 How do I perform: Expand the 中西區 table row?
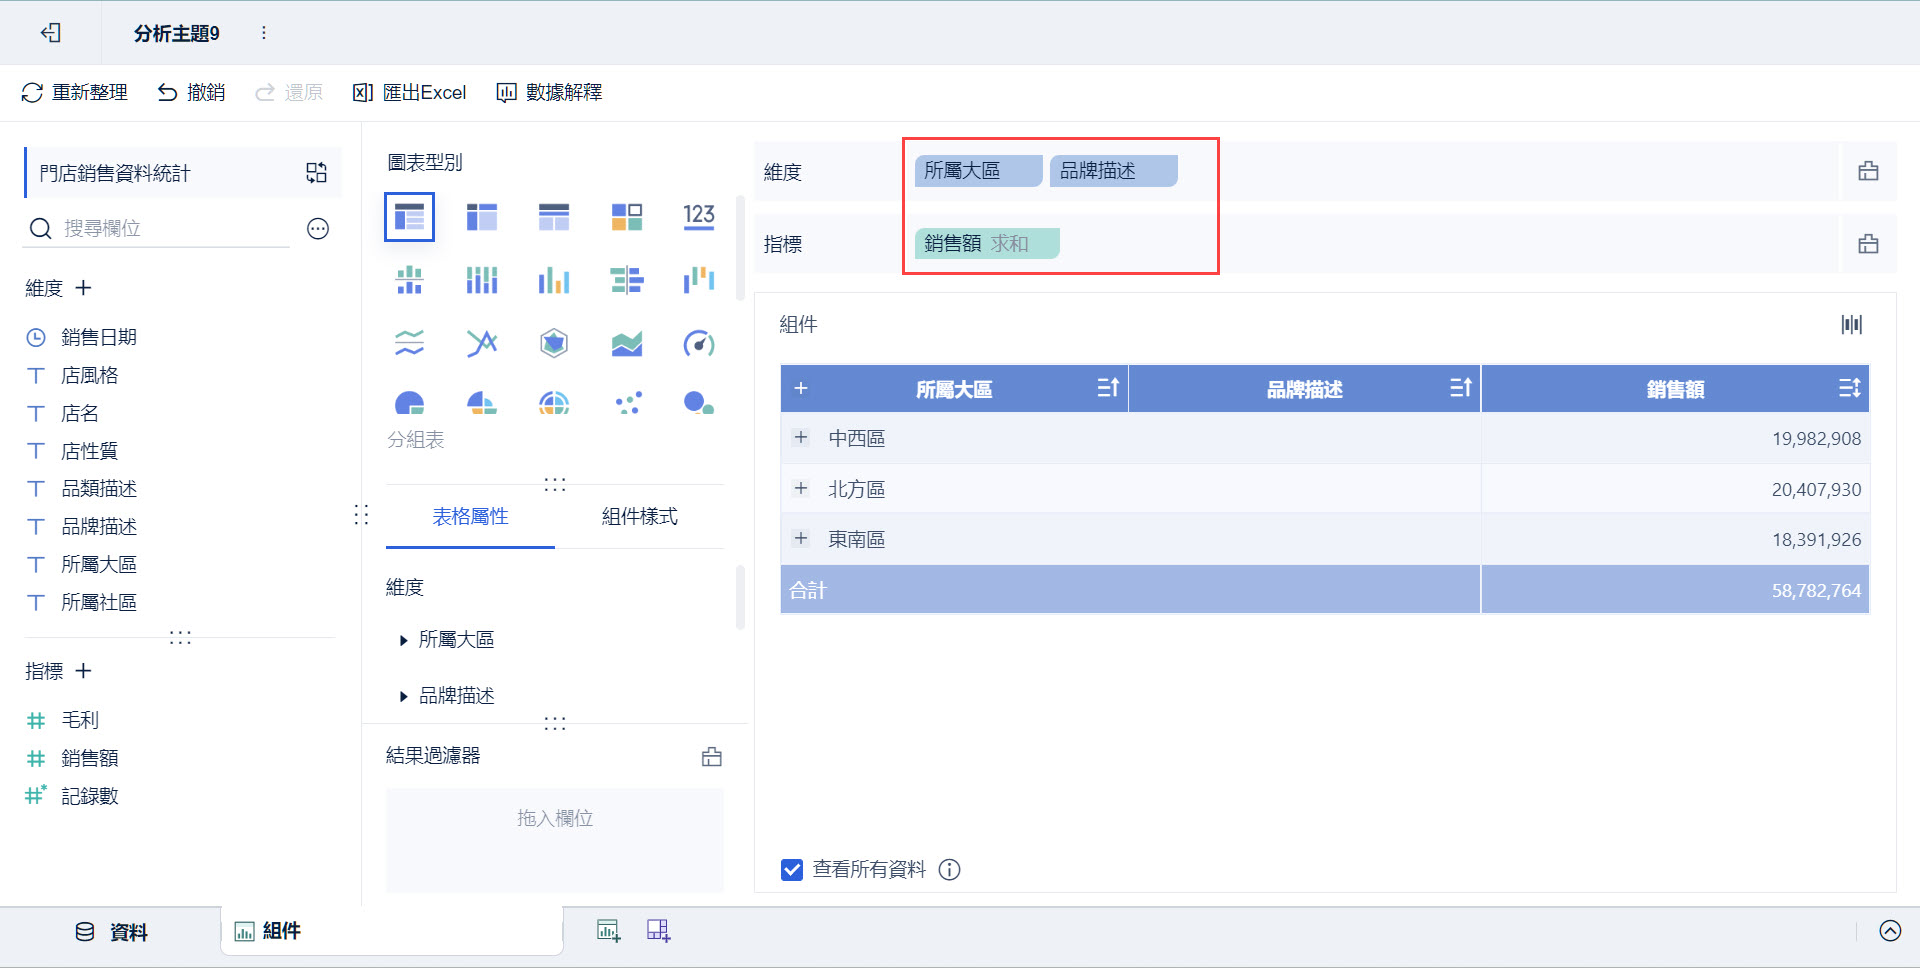pos(800,437)
